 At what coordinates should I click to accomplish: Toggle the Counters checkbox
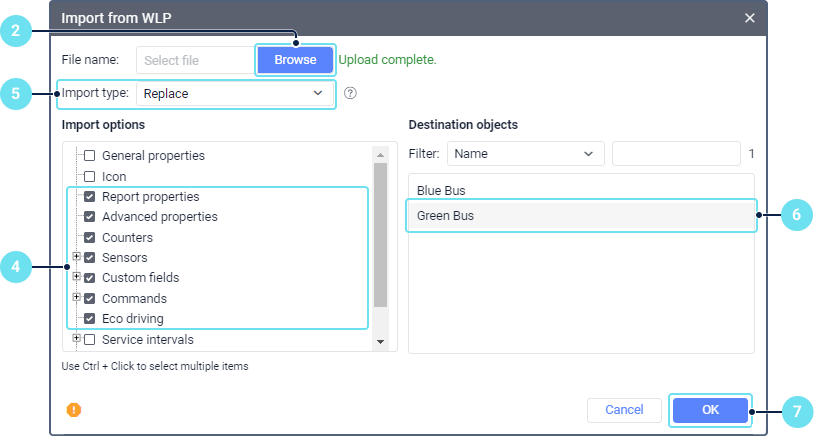pyautogui.click(x=90, y=238)
